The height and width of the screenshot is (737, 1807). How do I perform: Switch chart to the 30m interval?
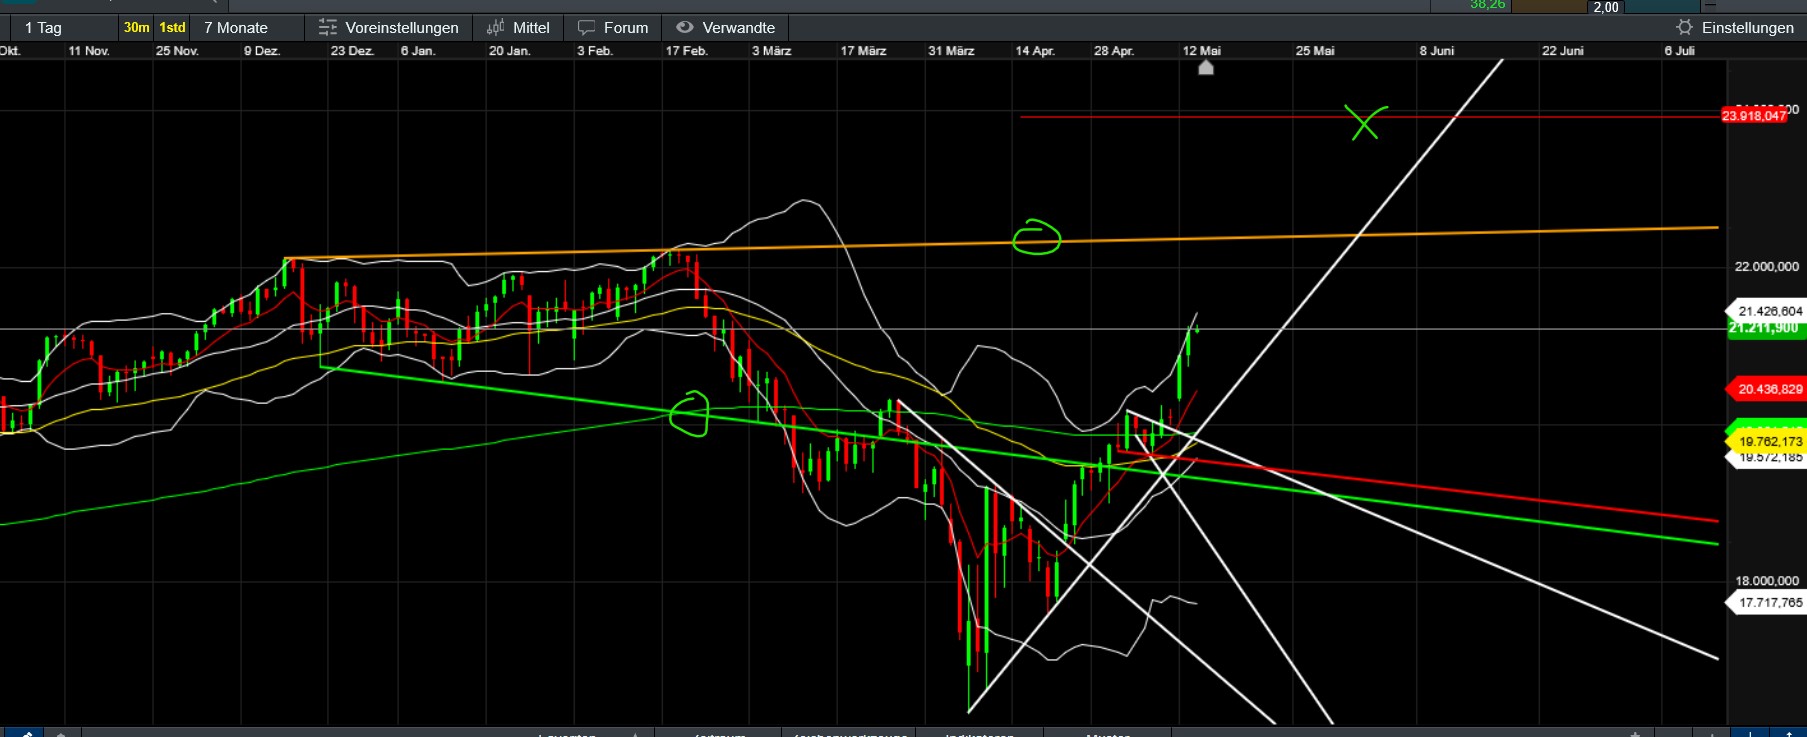coord(136,28)
